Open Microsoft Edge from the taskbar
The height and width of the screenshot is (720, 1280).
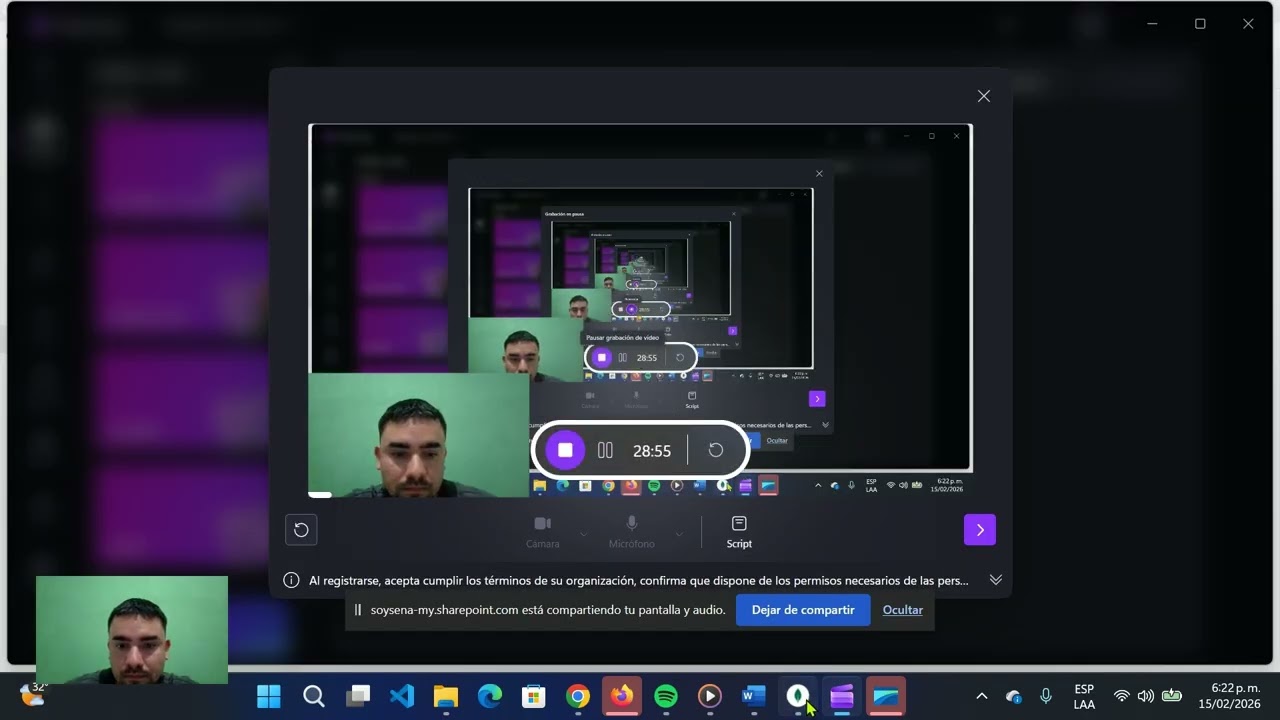pos(490,696)
